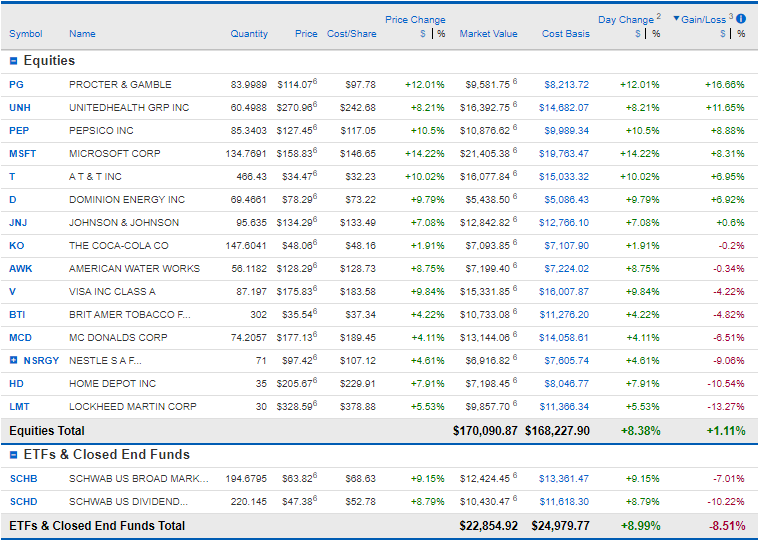Select Lockheed Martin gain/loss -13.27%

pyautogui.click(x=726, y=407)
